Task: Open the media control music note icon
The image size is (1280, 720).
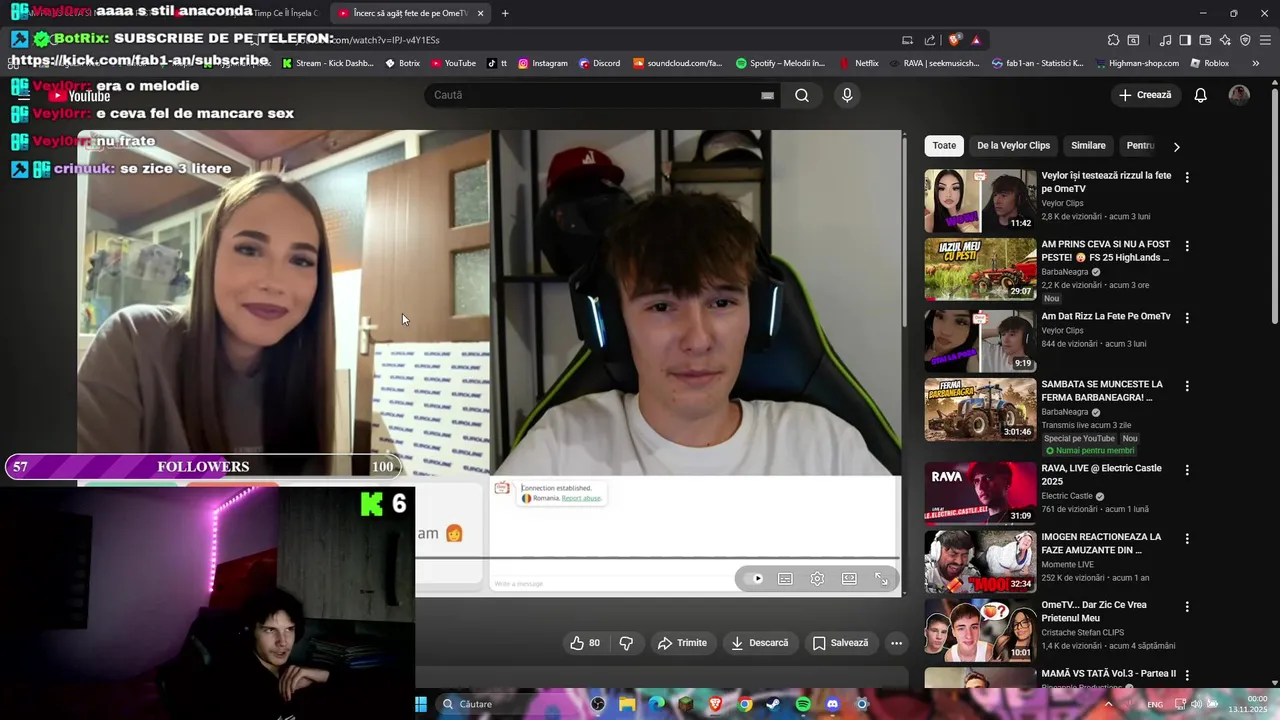Action: click(x=1165, y=40)
